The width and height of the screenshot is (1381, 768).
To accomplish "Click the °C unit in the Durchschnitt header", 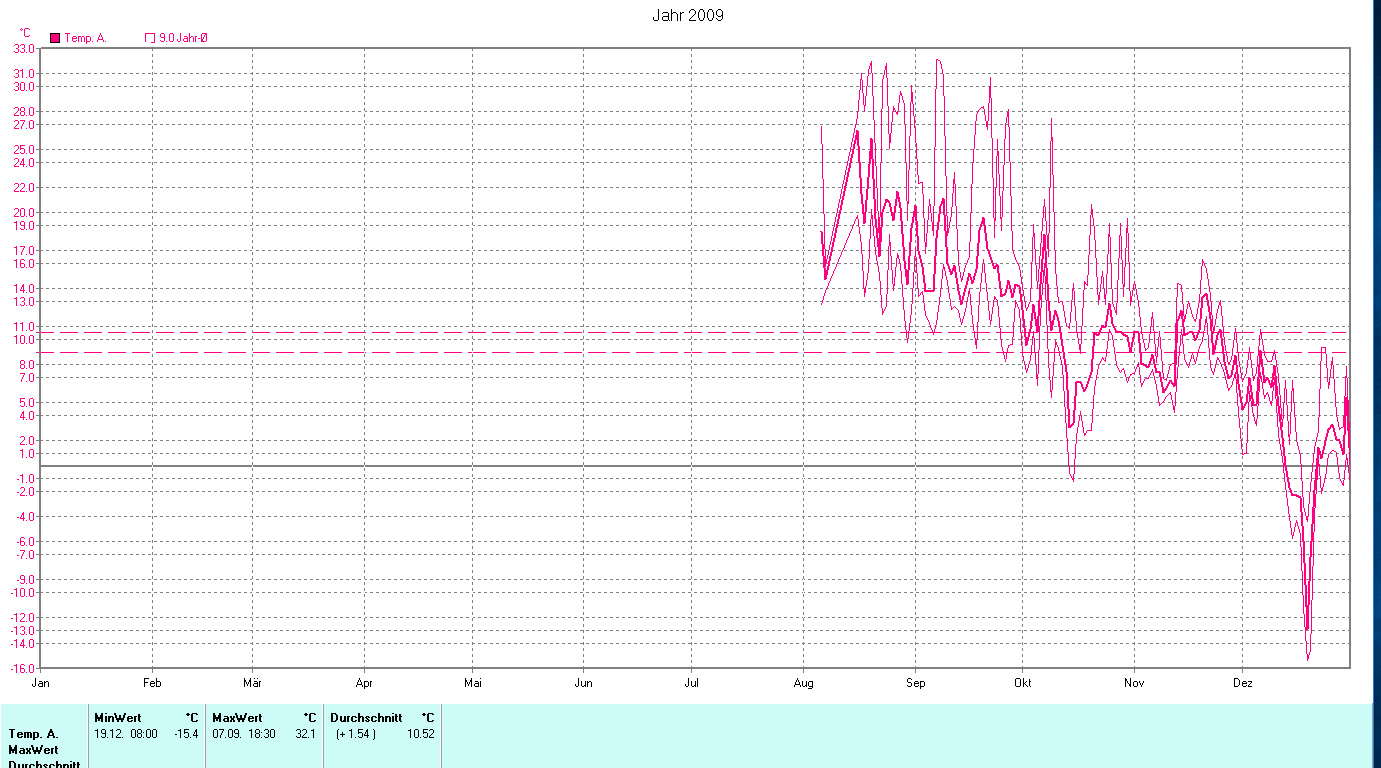I will tap(428, 718).
